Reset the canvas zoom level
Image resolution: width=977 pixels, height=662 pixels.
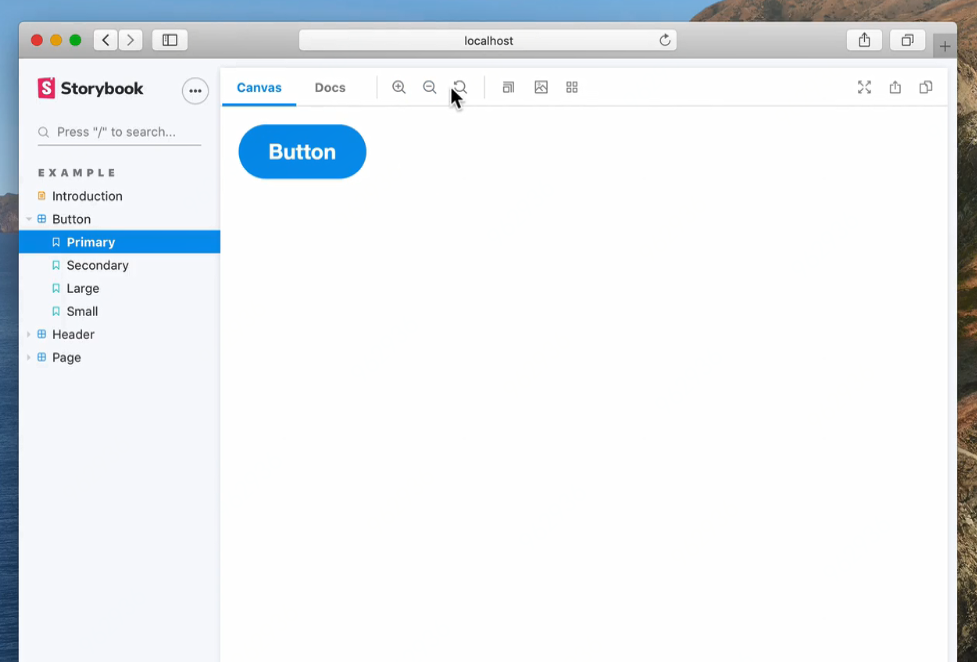click(x=461, y=87)
